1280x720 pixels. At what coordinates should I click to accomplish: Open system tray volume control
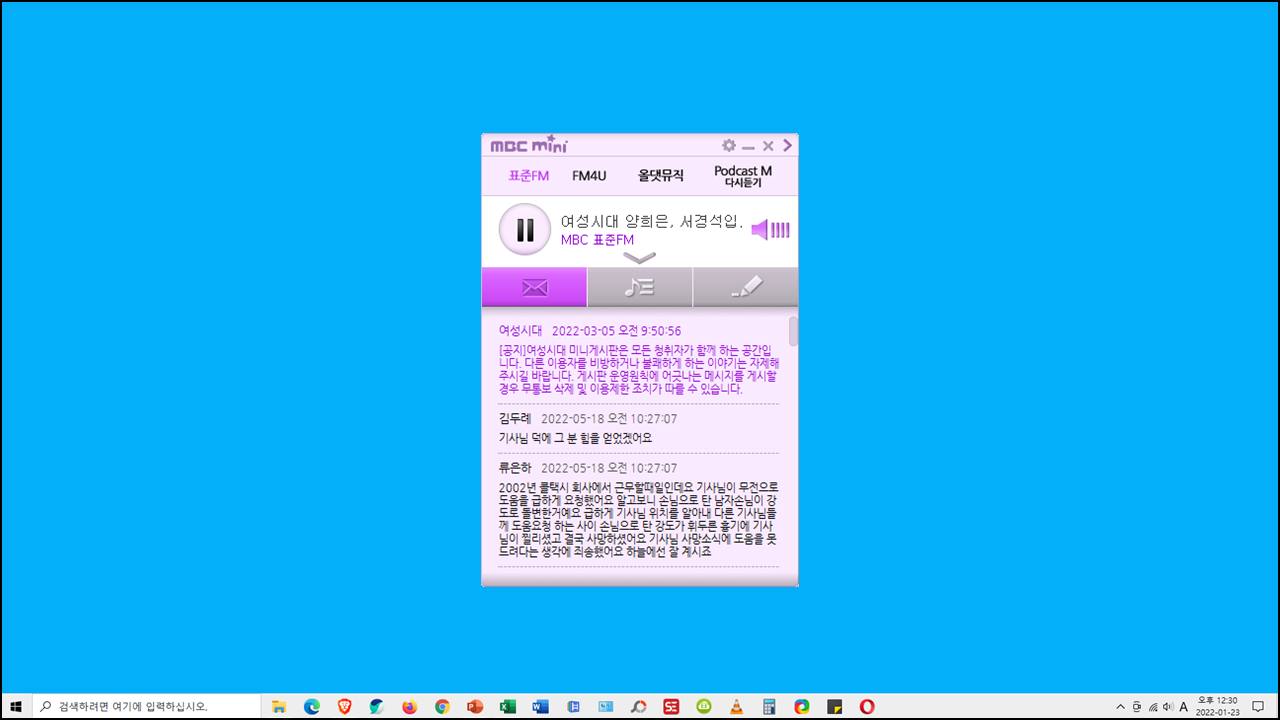coord(1168,706)
